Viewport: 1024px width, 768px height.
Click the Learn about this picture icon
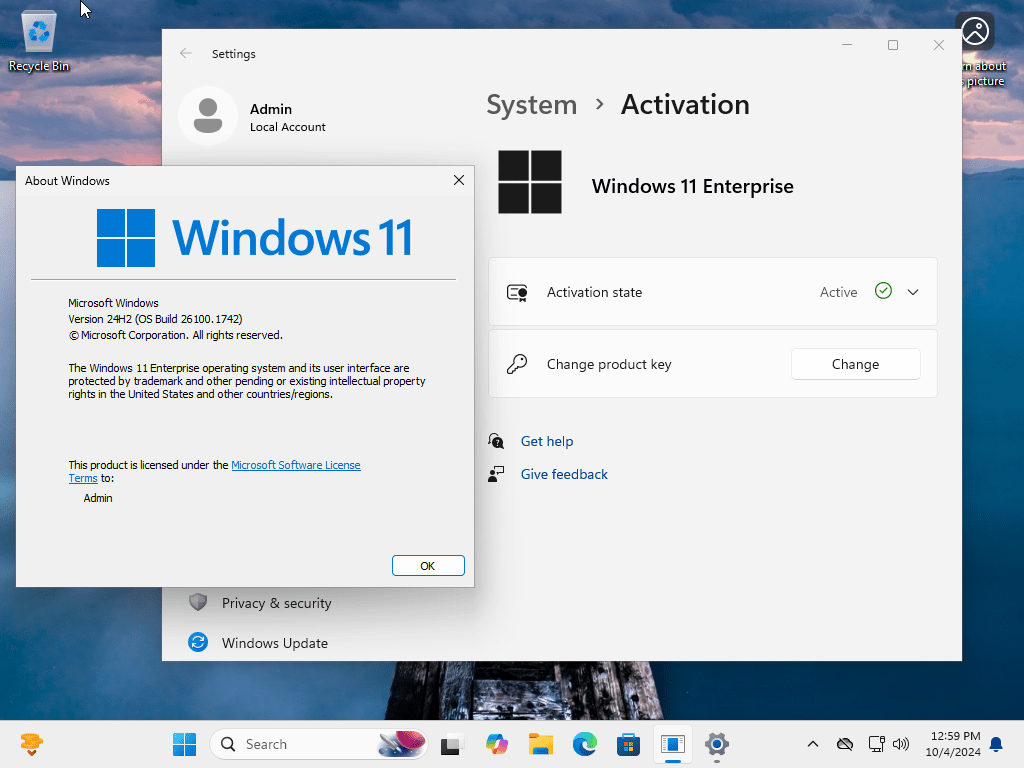(975, 31)
